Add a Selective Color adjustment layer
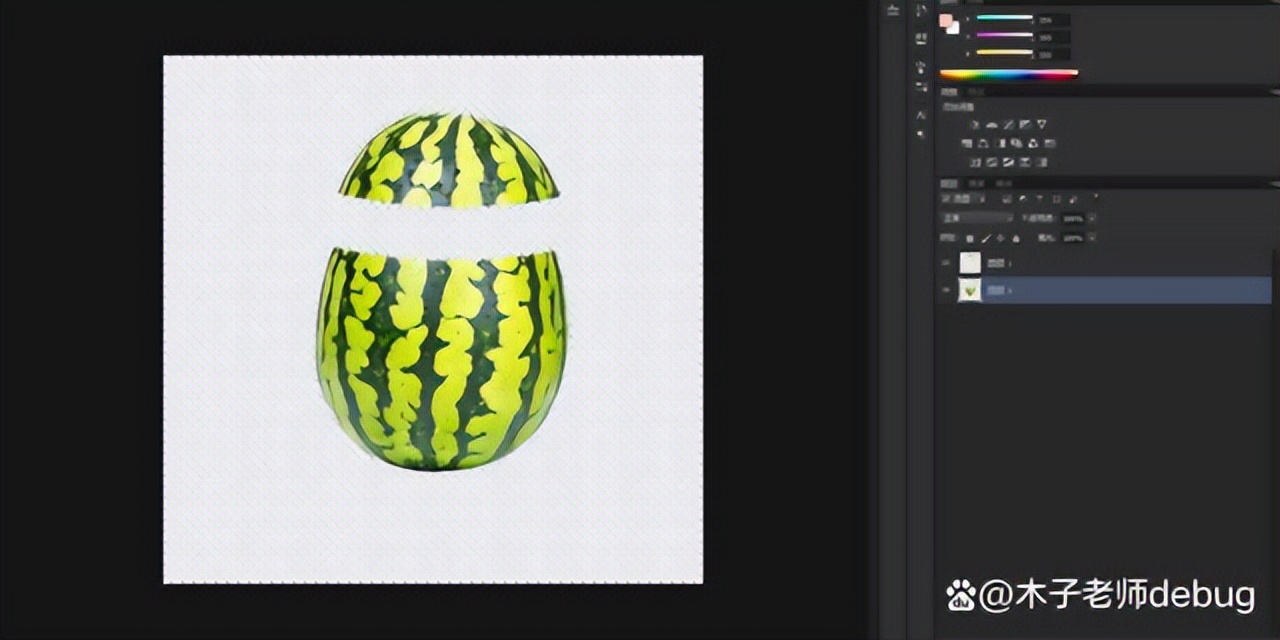 [x=1025, y=162]
